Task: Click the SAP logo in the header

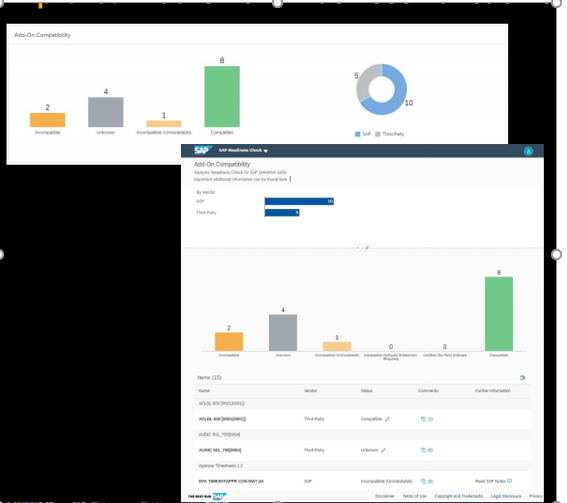Action: [203, 150]
